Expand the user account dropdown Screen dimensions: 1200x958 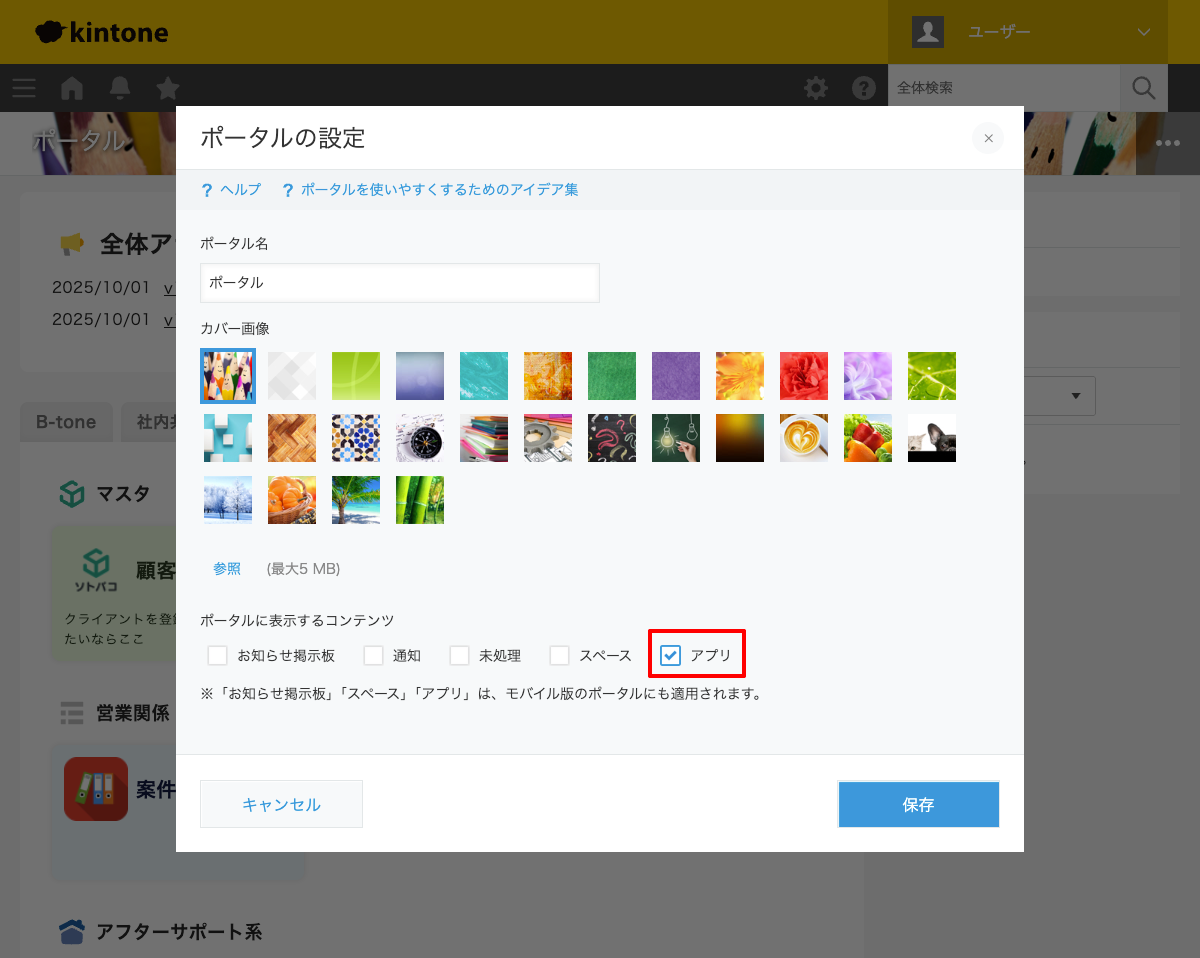[x=1143, y=31]
